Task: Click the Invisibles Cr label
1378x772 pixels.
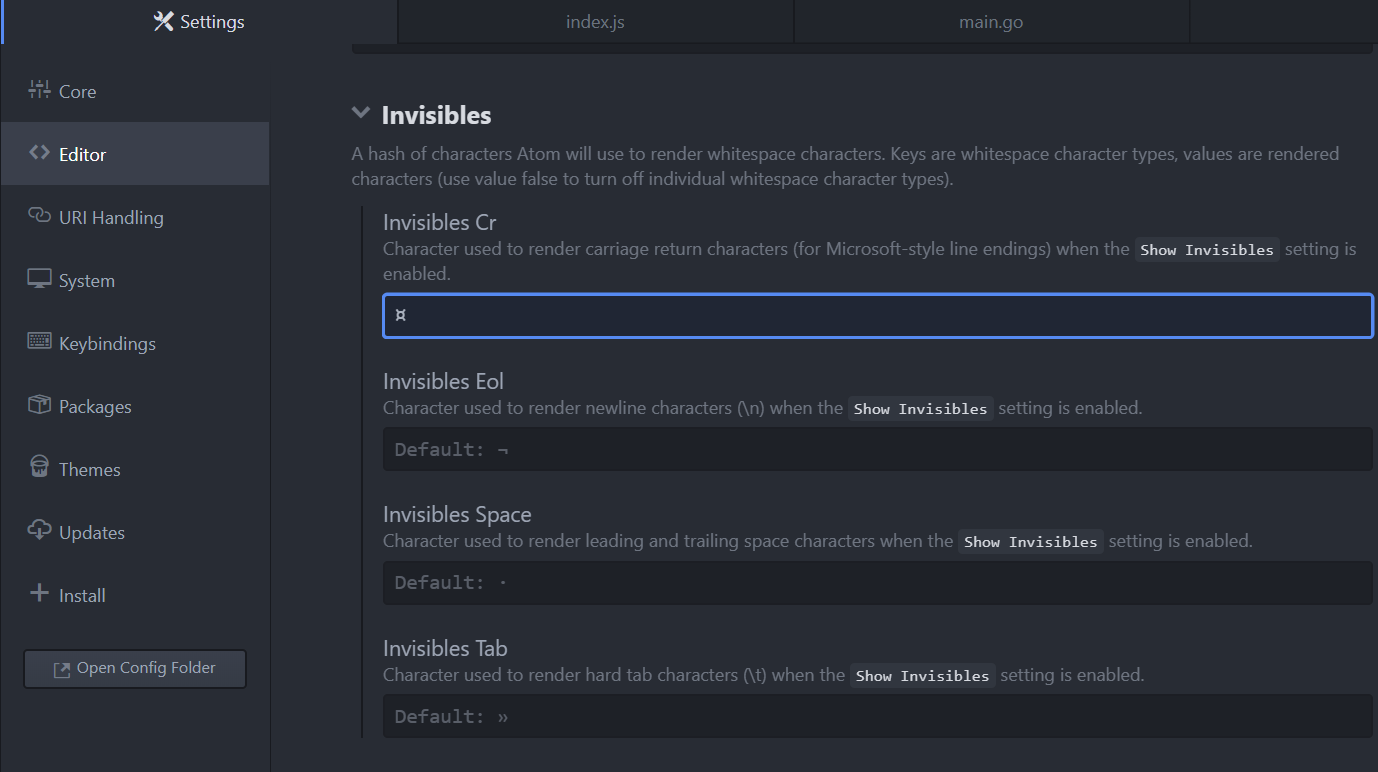Action: (x=440, y=222)
